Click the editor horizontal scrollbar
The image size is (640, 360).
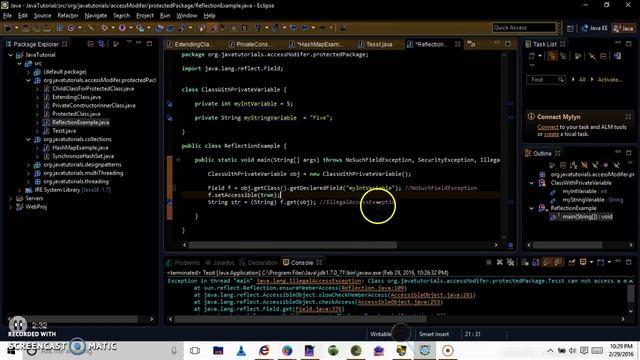[292, 245]
